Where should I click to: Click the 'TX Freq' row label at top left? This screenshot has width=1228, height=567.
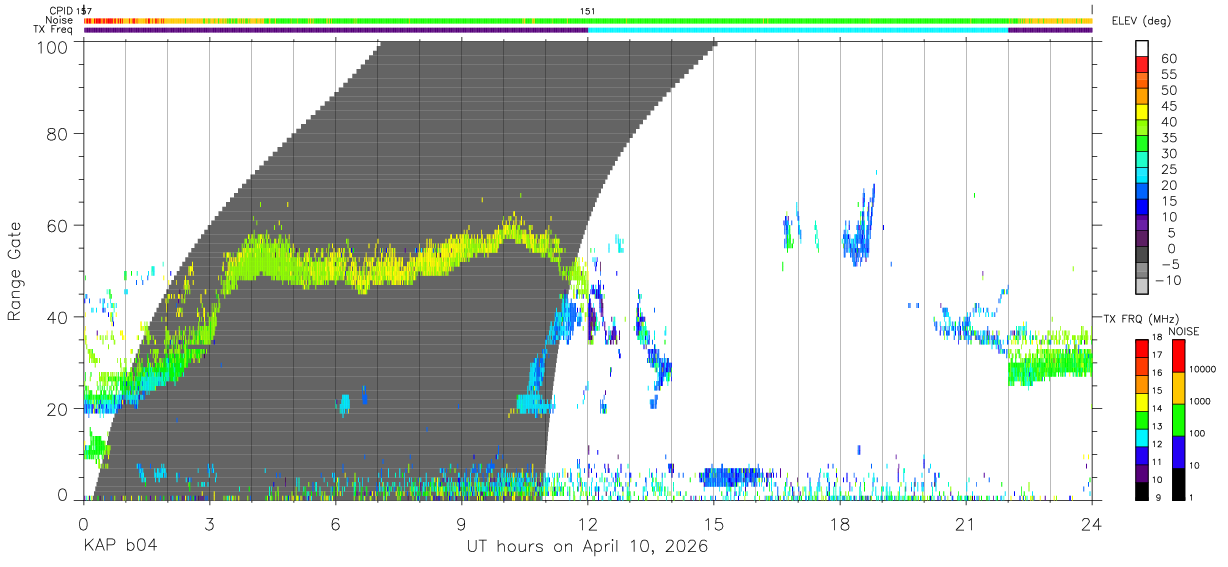coord(53,29)
